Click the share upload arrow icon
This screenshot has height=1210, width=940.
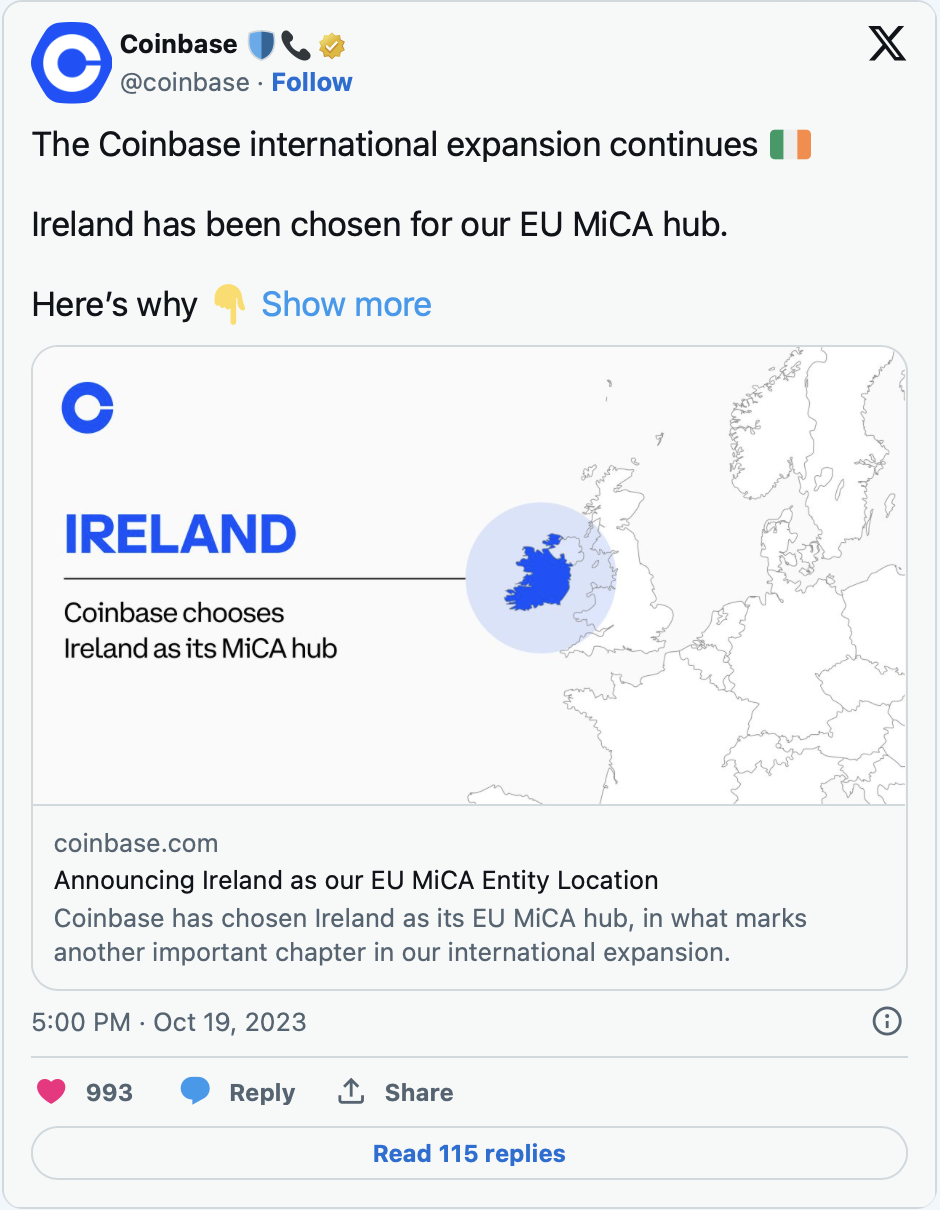(351, 1092)
